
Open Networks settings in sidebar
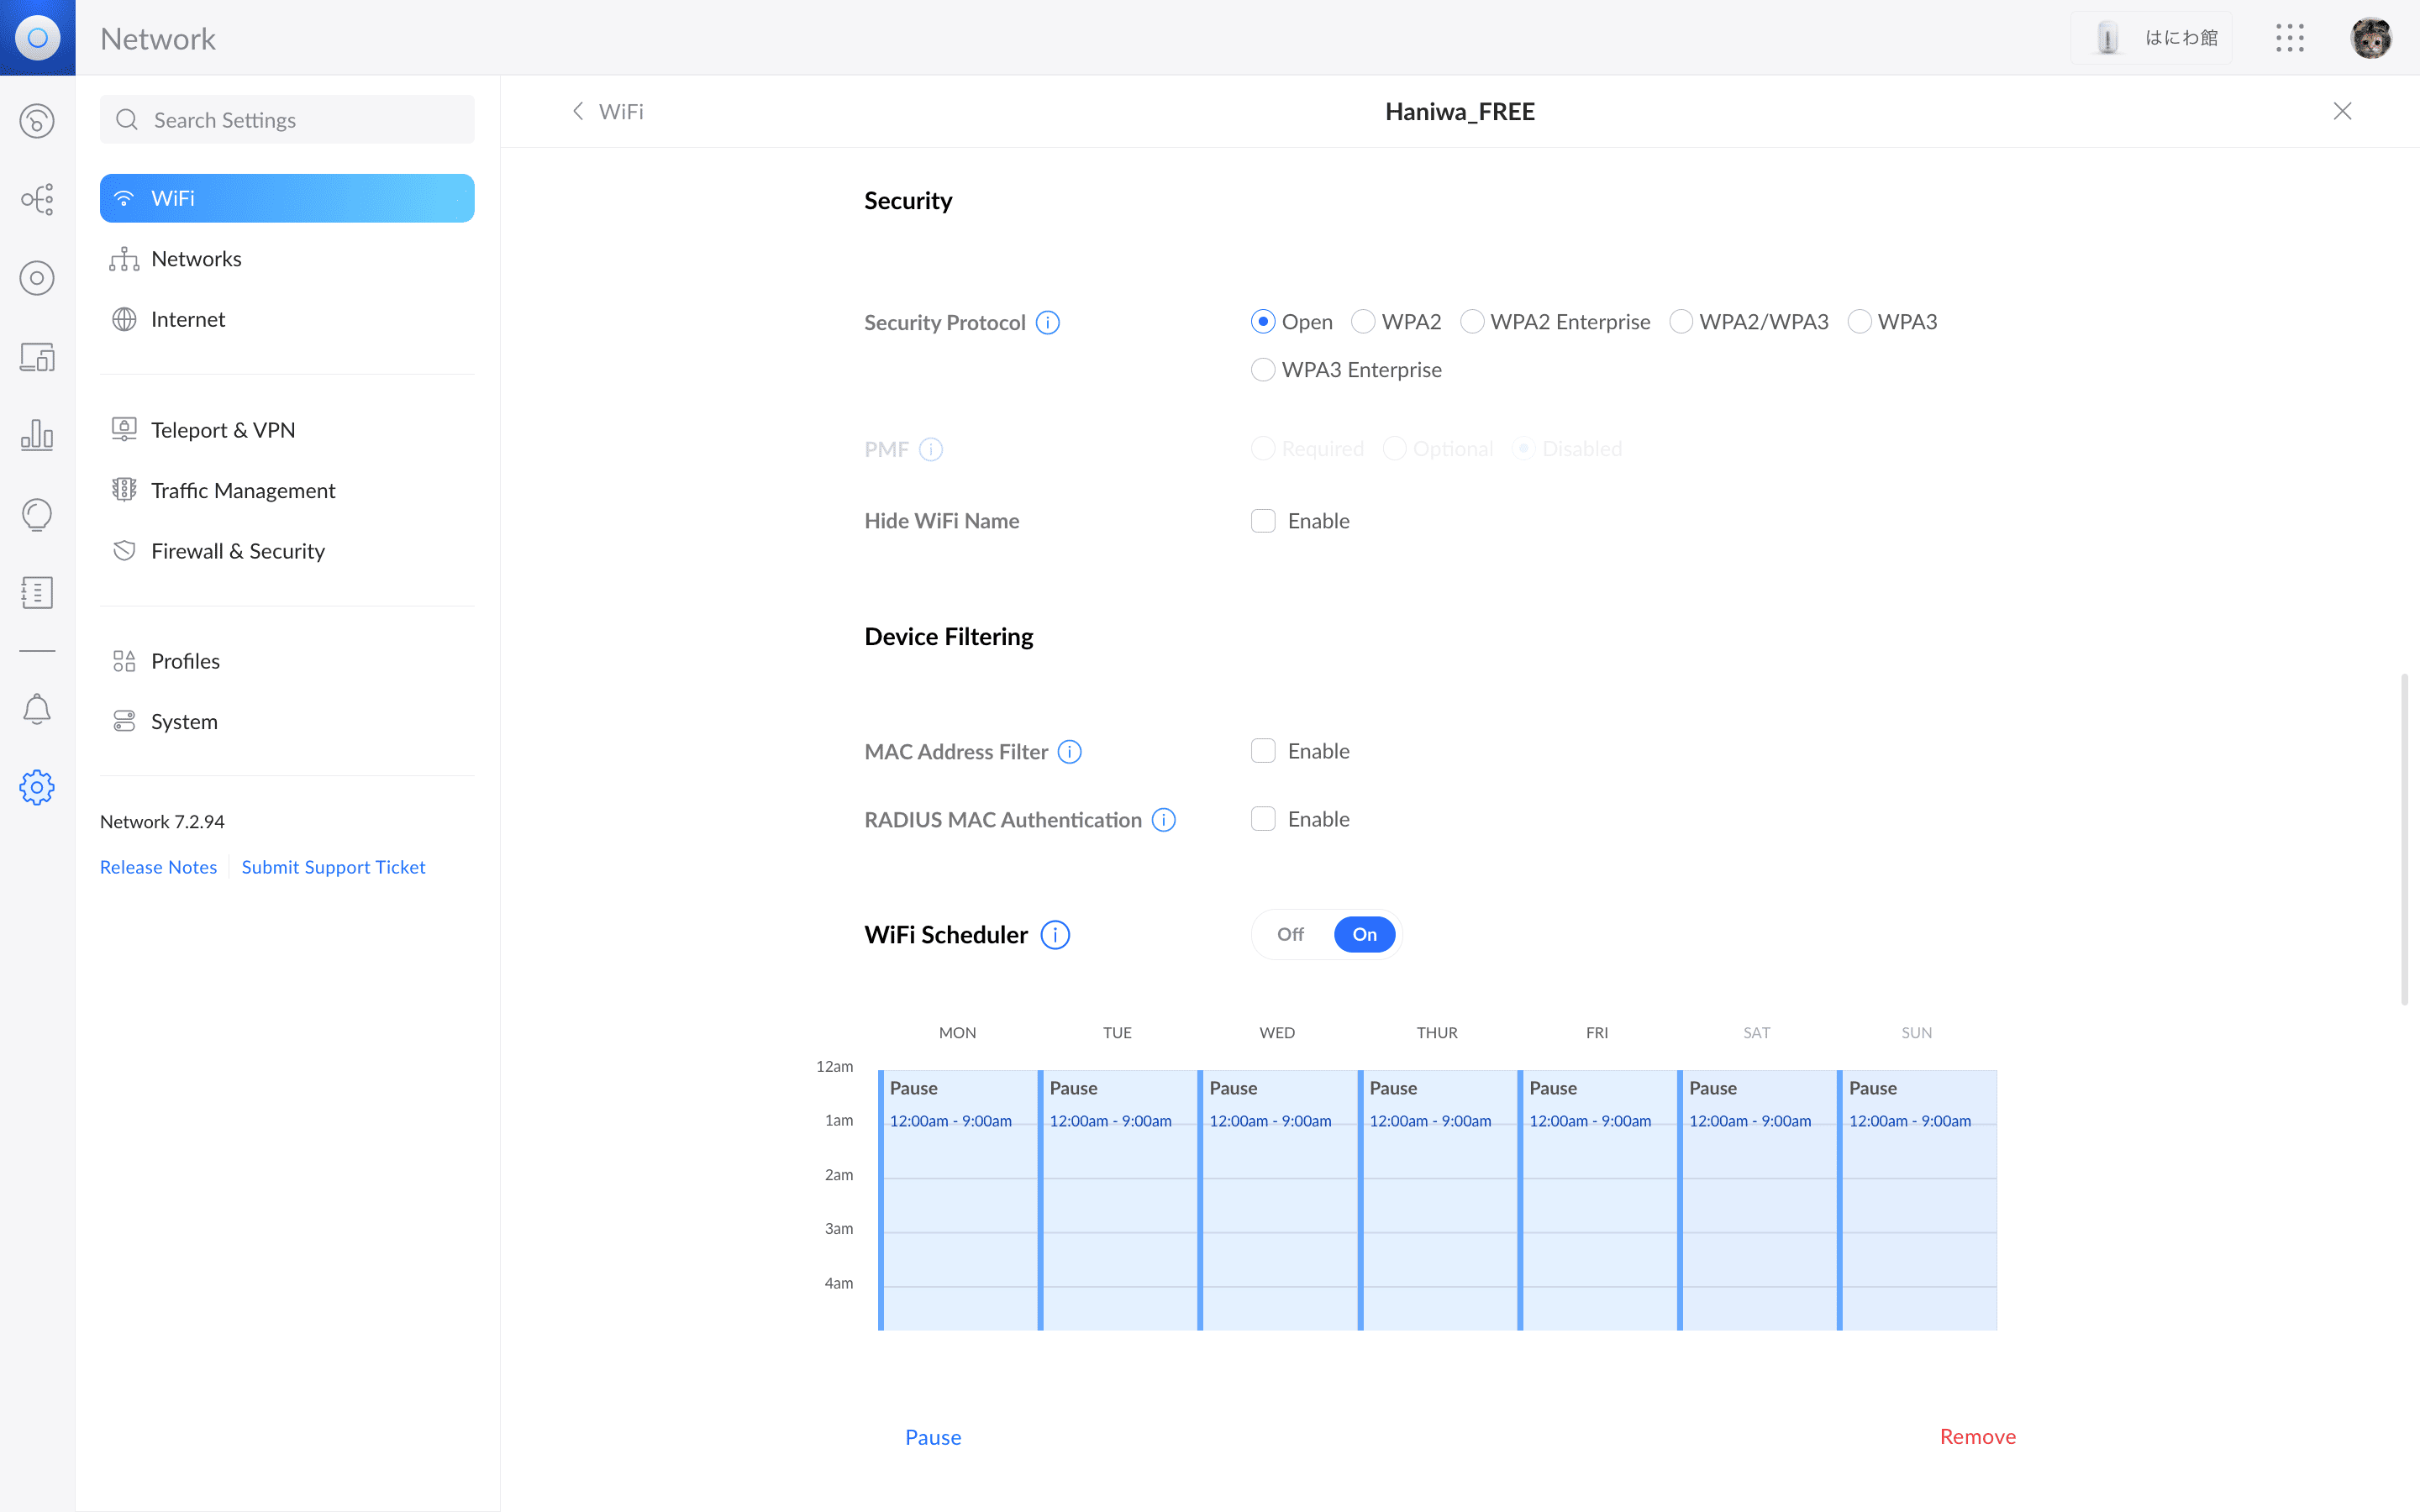click(x=287, y=259)
